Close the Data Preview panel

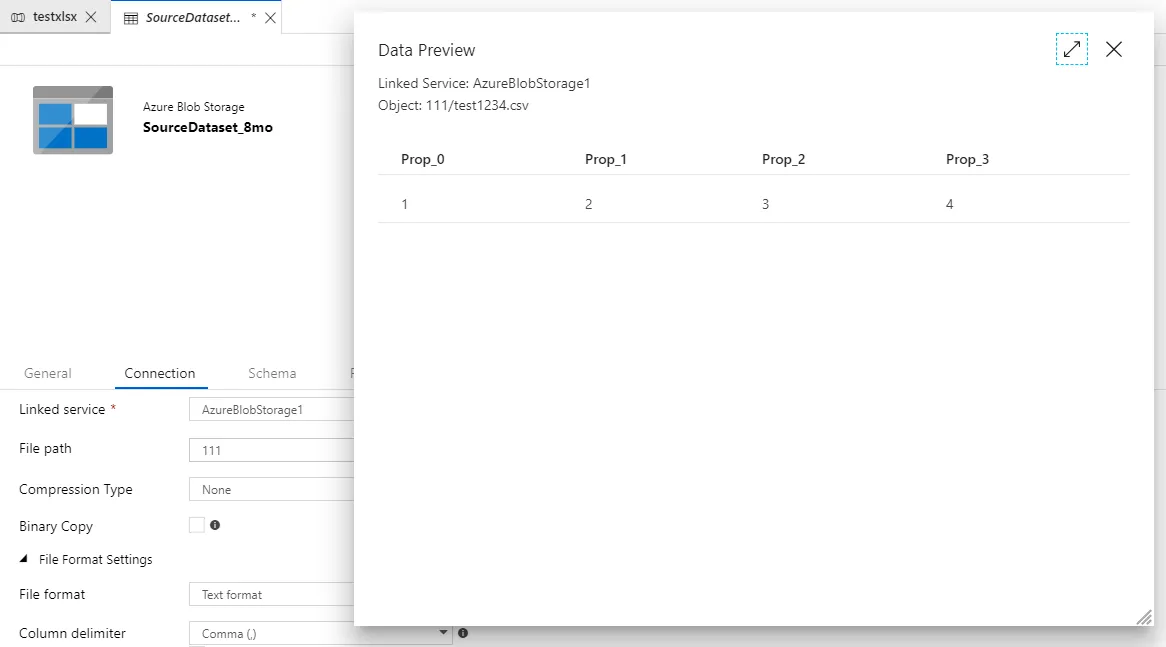point(1114,49)
